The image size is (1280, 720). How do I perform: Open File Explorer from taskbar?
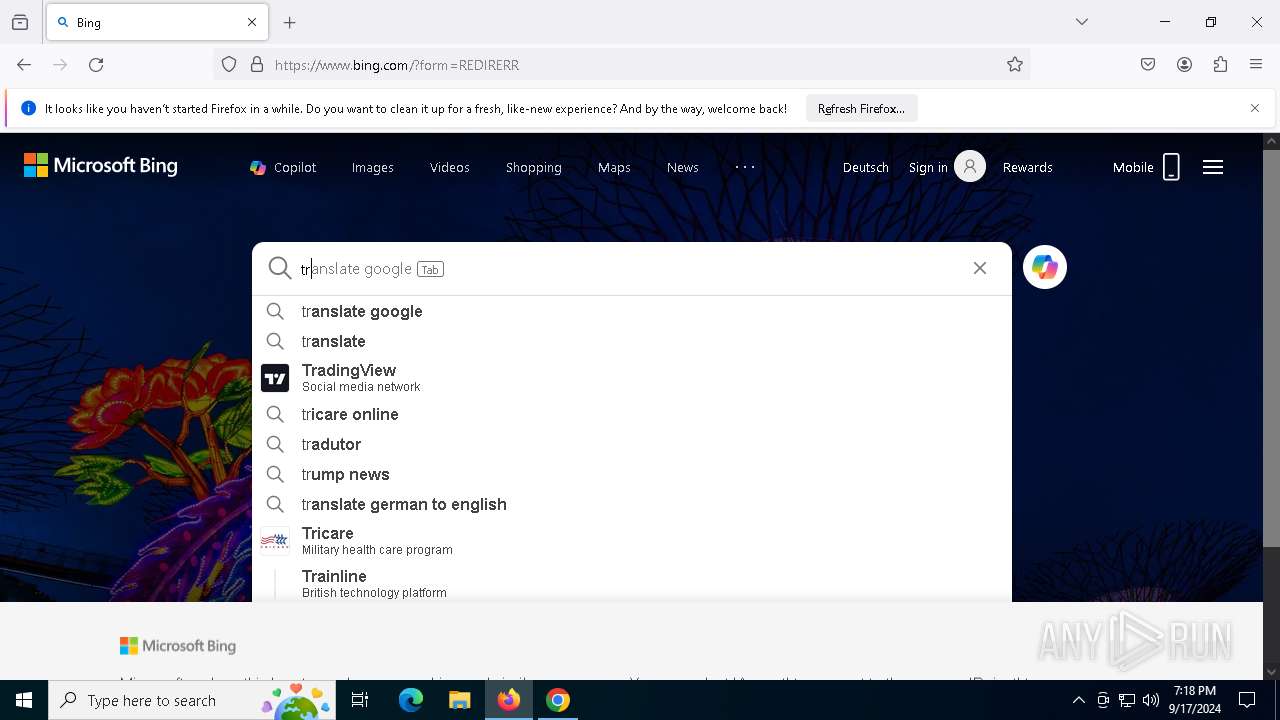(459, 700)
